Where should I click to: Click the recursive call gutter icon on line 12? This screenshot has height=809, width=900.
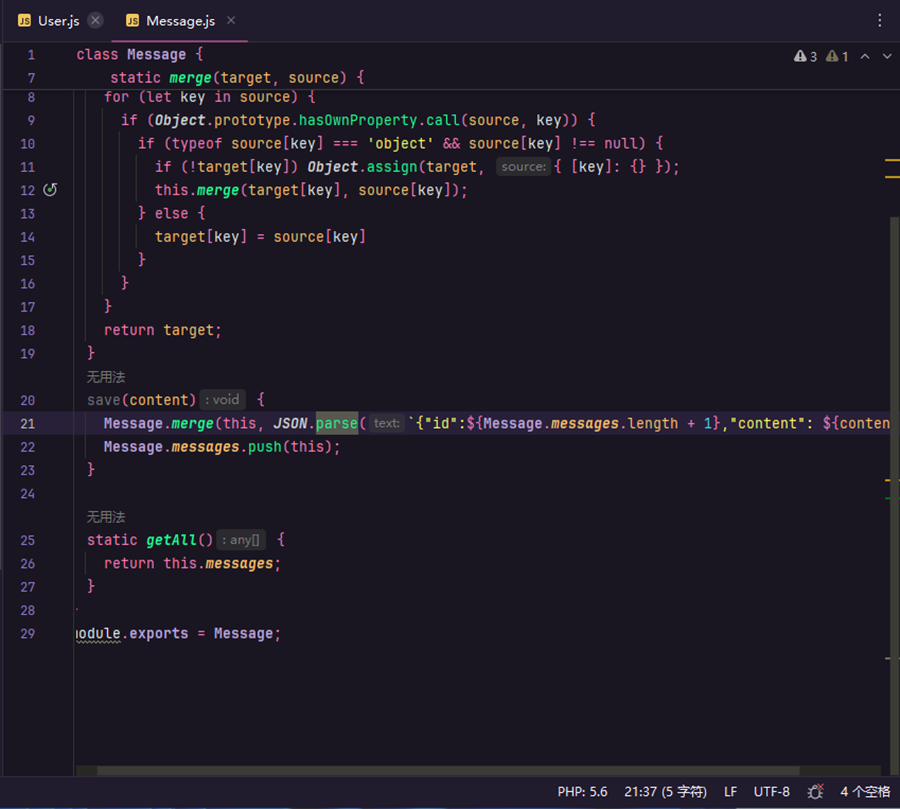(51, 190)
